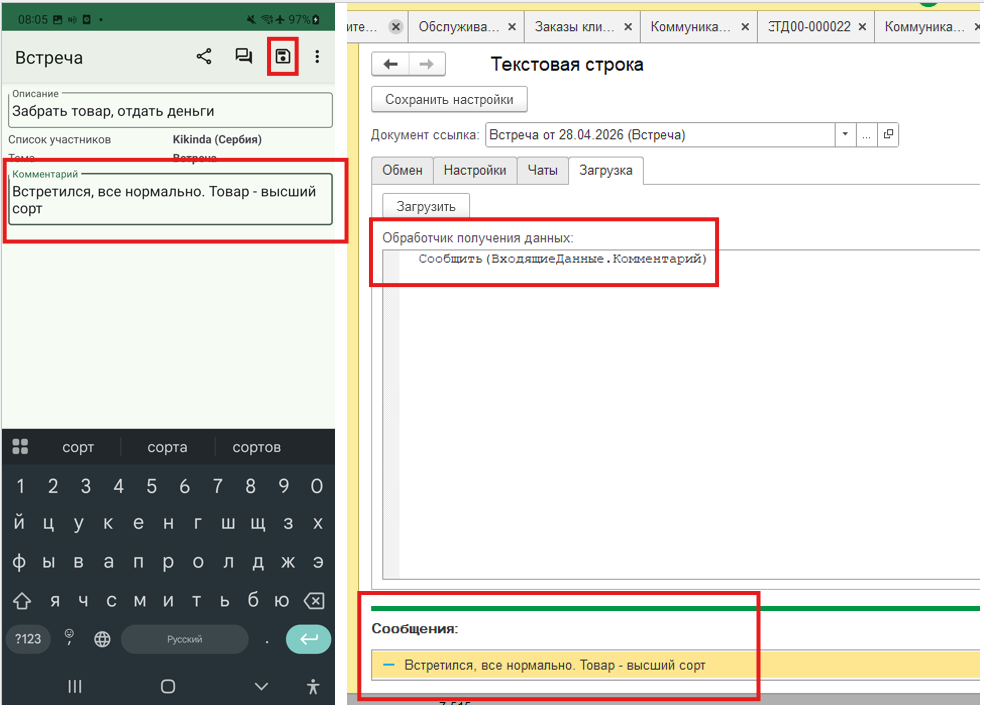Toggle the shift key on keyboard
Image resolution: width=984 pixels, height=705 pixels.
pos(22,601)
